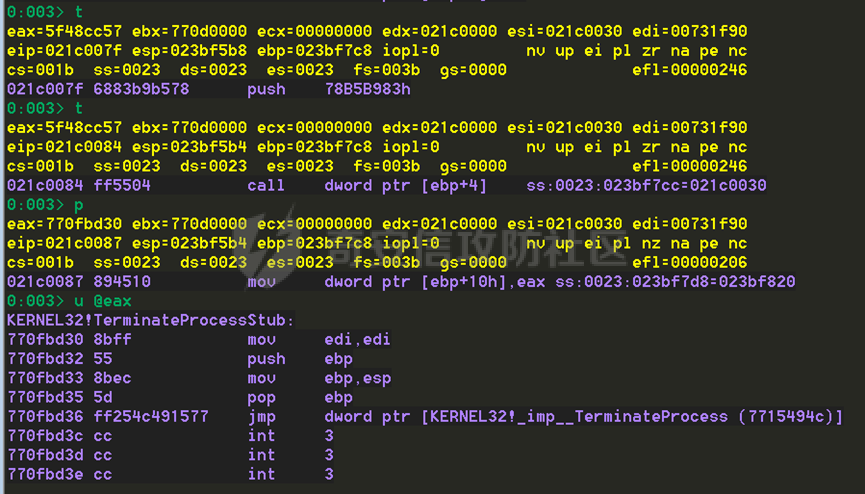The width and height of the screenshot is (865, 494).
Task: Click the eax=770fbd30 register value
Action: 64,224
